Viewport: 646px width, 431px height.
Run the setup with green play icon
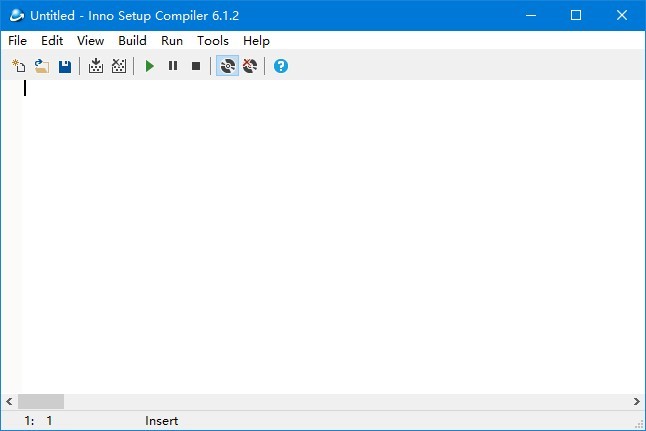point(150,66)
